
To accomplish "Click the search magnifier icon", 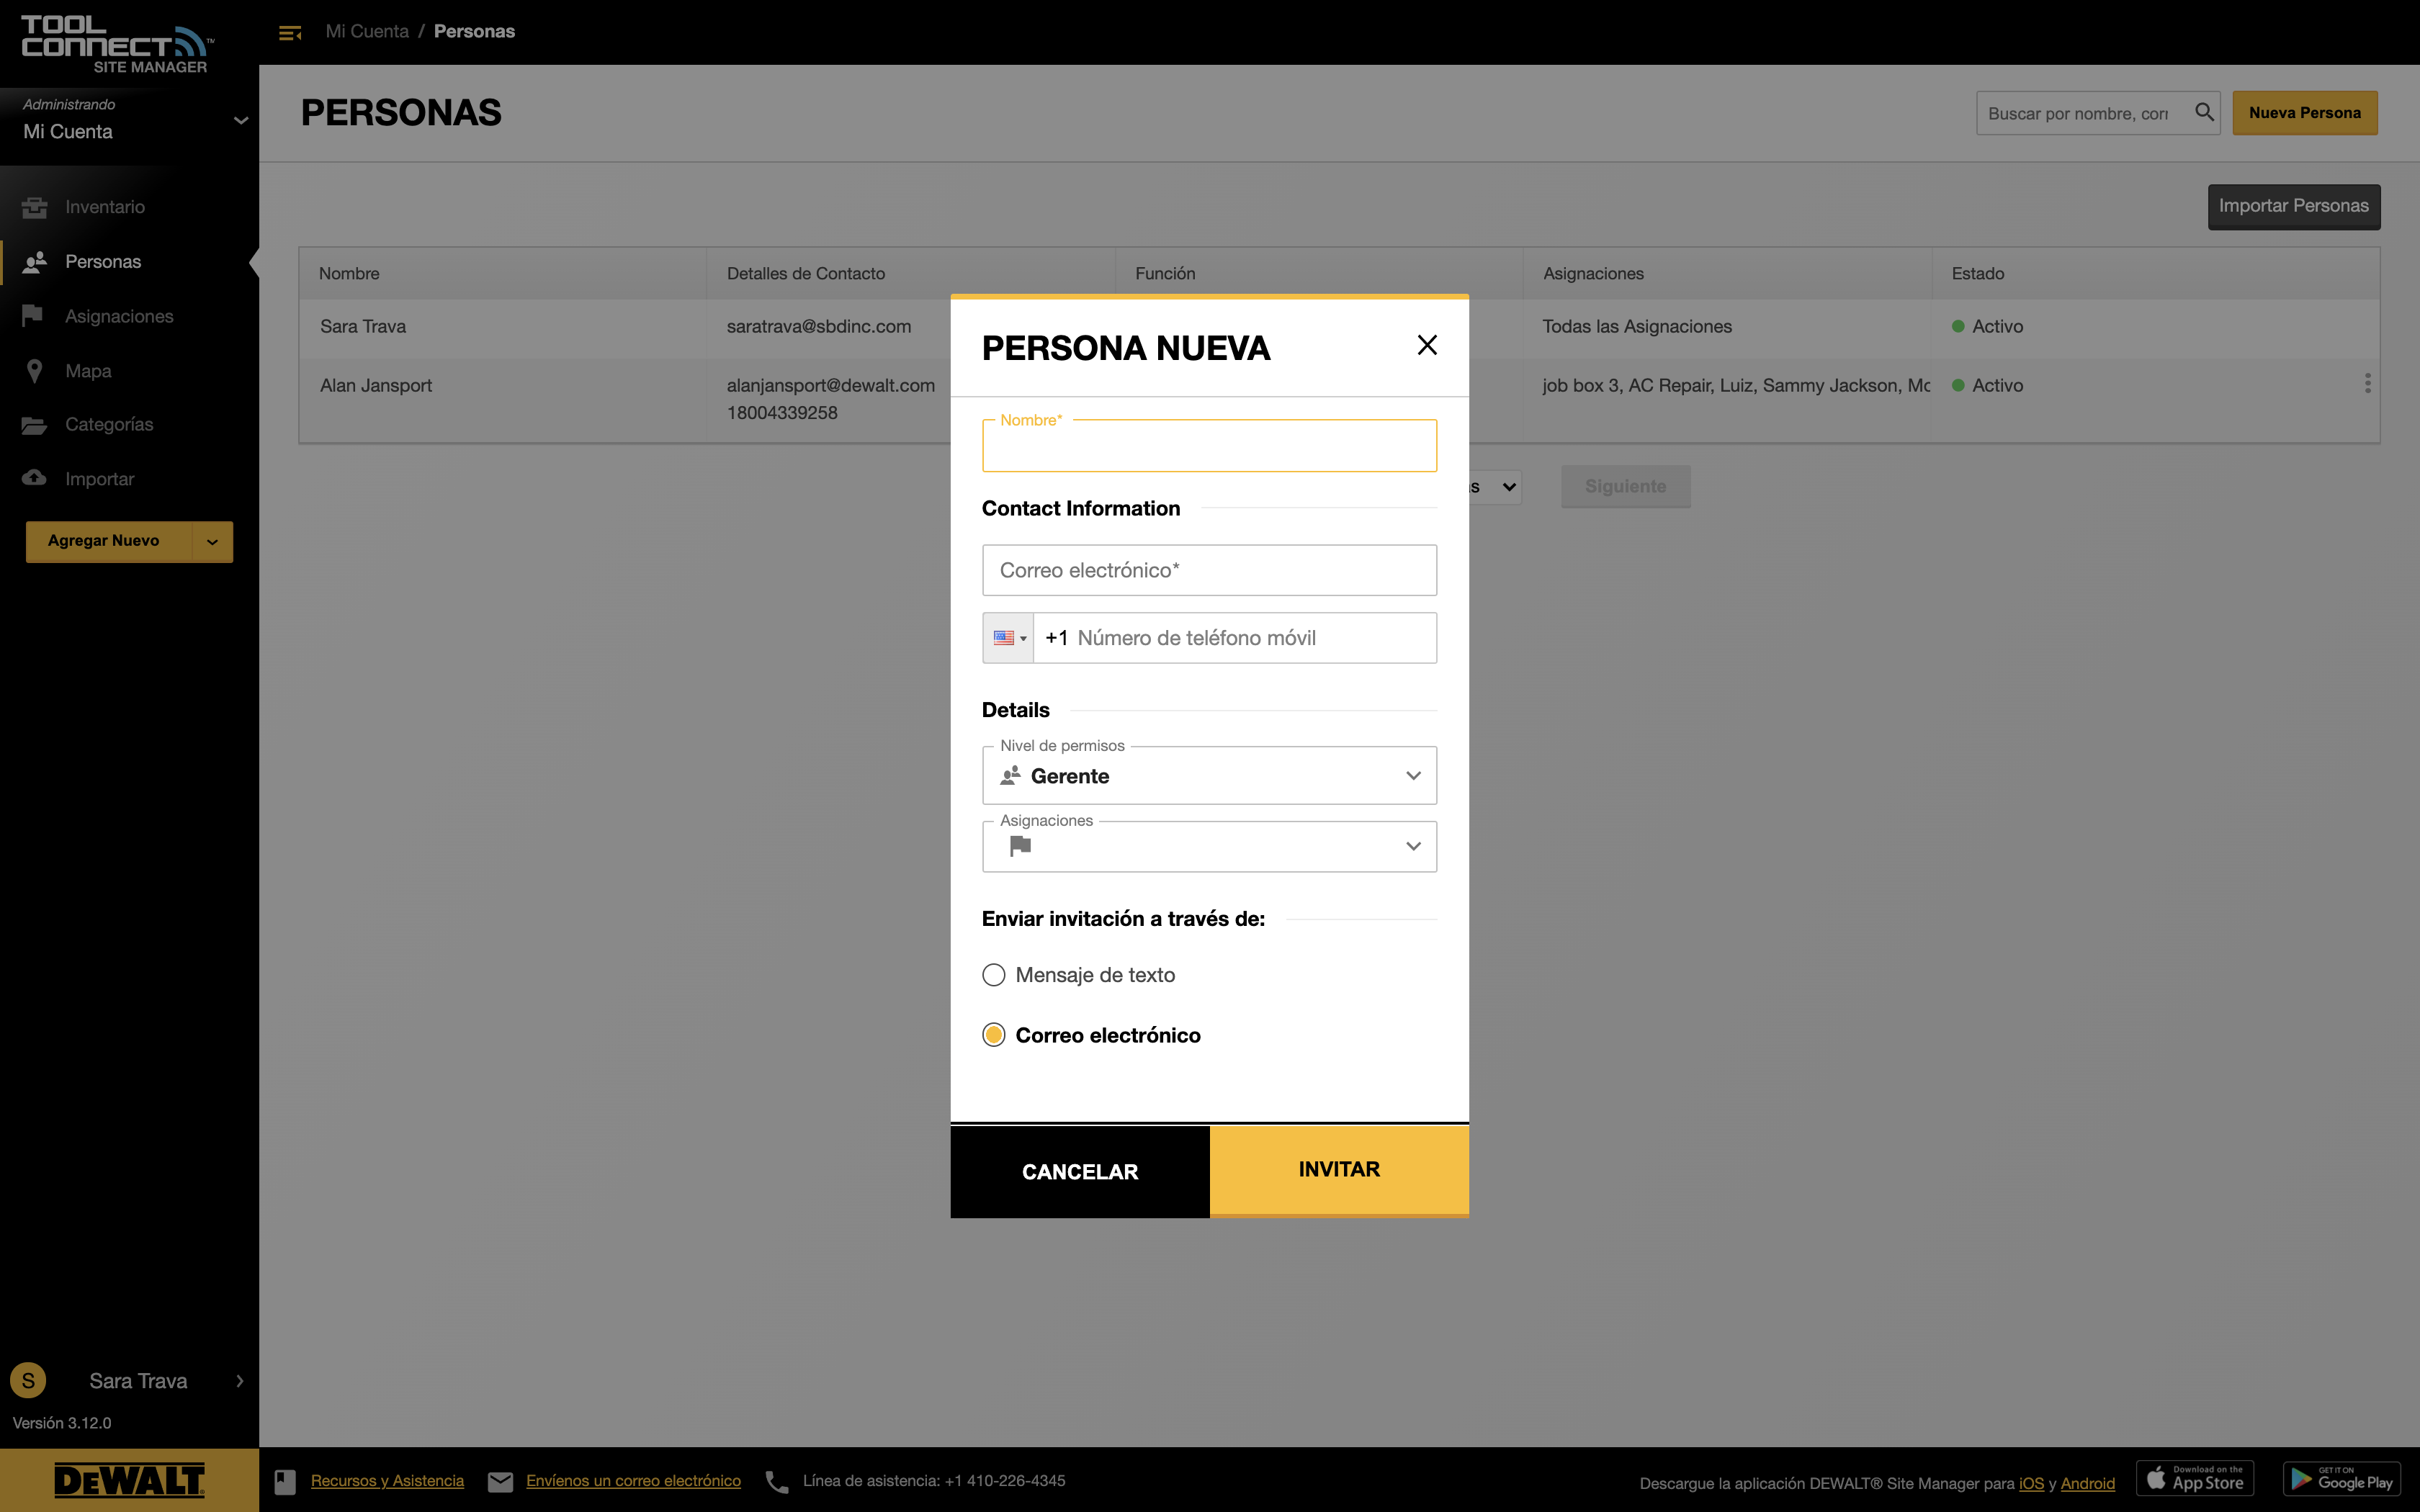I will click(2204, 113).
